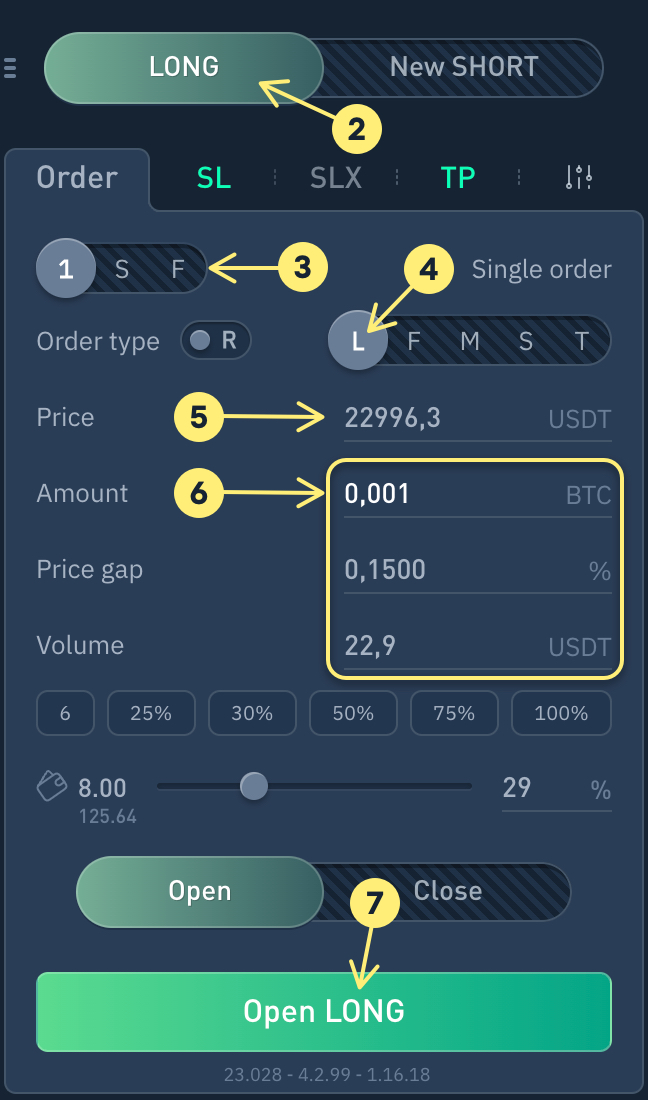Switch to the SL tab
The width and height of the screenshot is (648, 1100).
[x=214, y=178]
